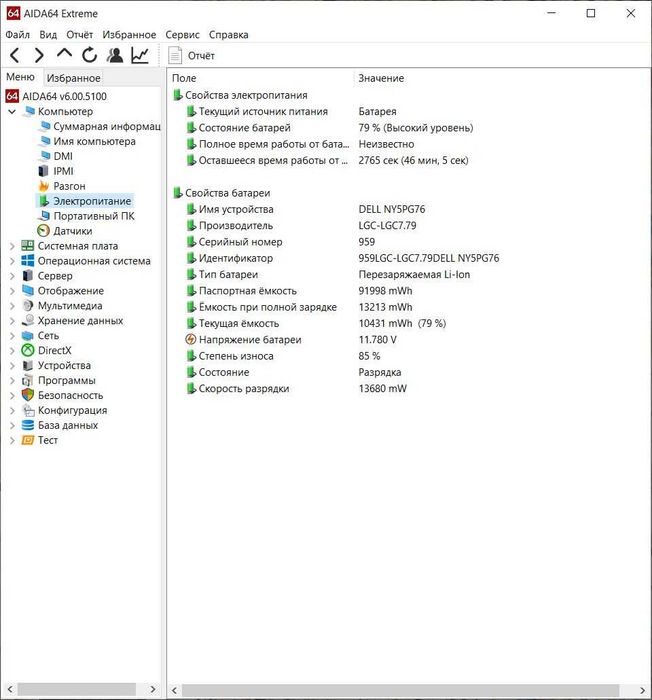The width and height of the screenshot is (652, 700).
Task: Expand the Операционная система node
Action: (12, 261)
